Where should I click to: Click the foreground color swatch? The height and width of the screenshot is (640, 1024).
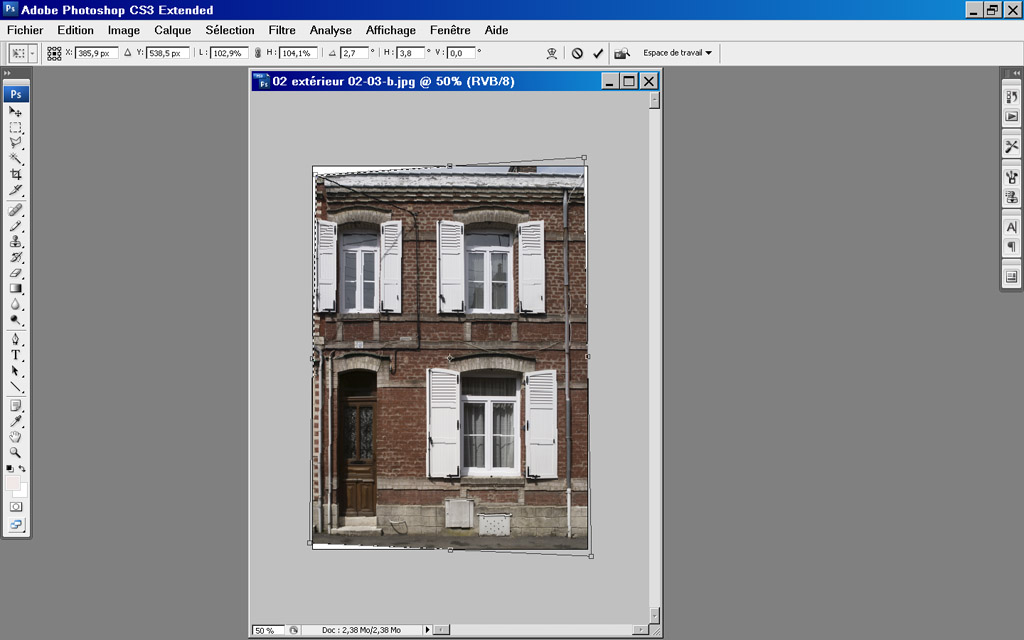tap(13, 483)
